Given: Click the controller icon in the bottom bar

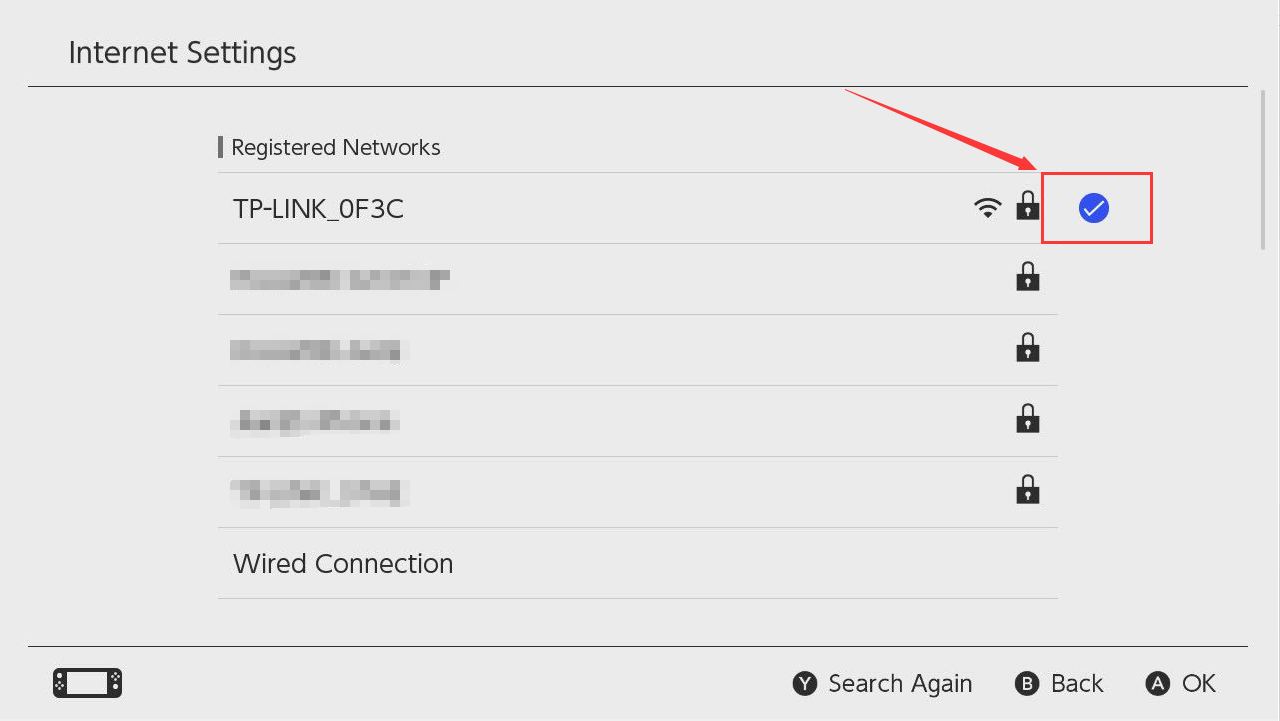Looking at the screenshot, I should 87,683.
